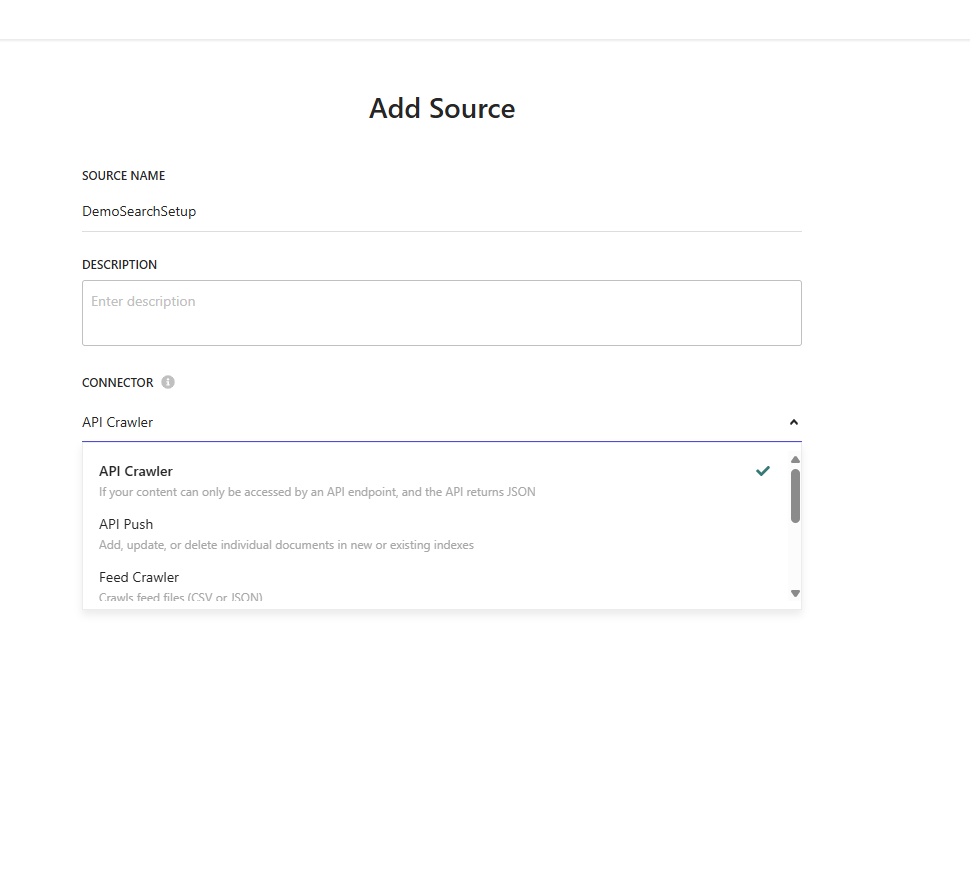This screenshot has width=970, height=884.
Task: Click into the Enter description text box
Action: click(x=441, y=313)
